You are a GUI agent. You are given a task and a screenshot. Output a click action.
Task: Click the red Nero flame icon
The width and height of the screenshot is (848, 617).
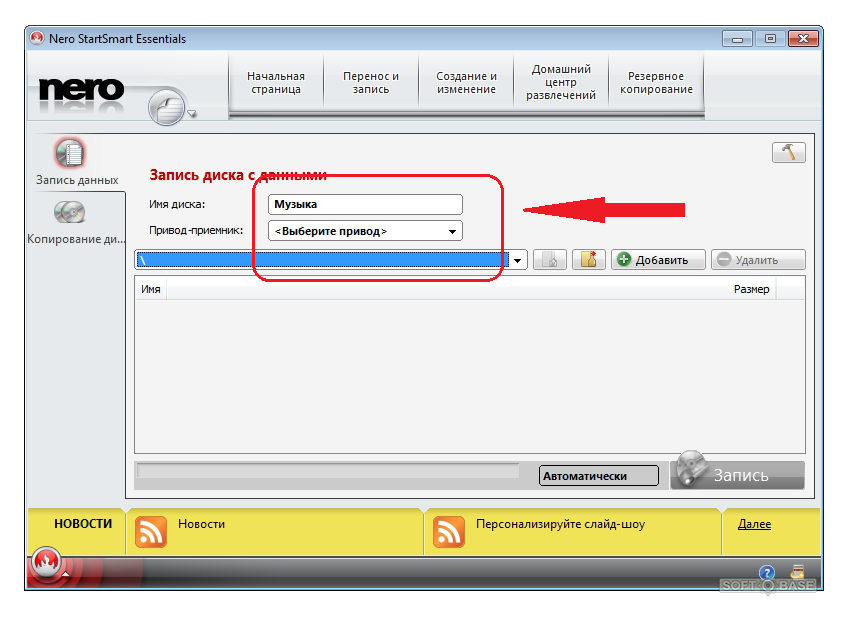(46, 562)
